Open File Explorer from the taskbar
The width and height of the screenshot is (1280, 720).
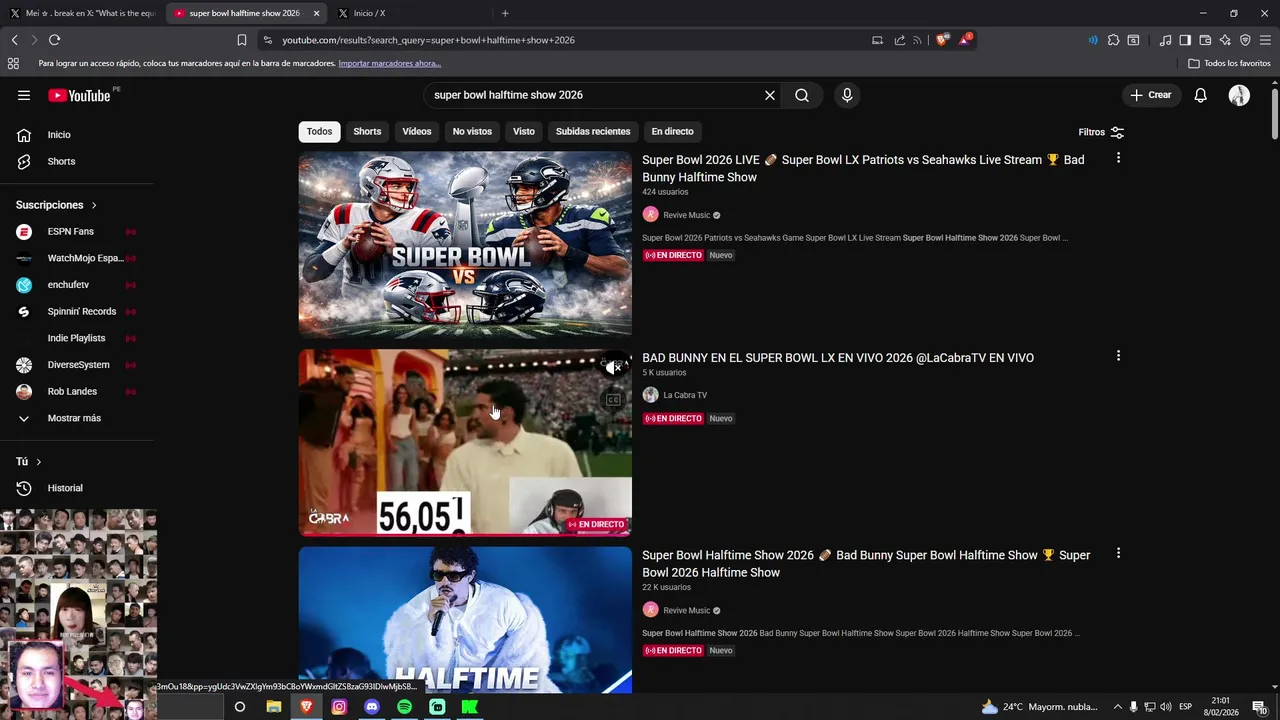point(273,707)
